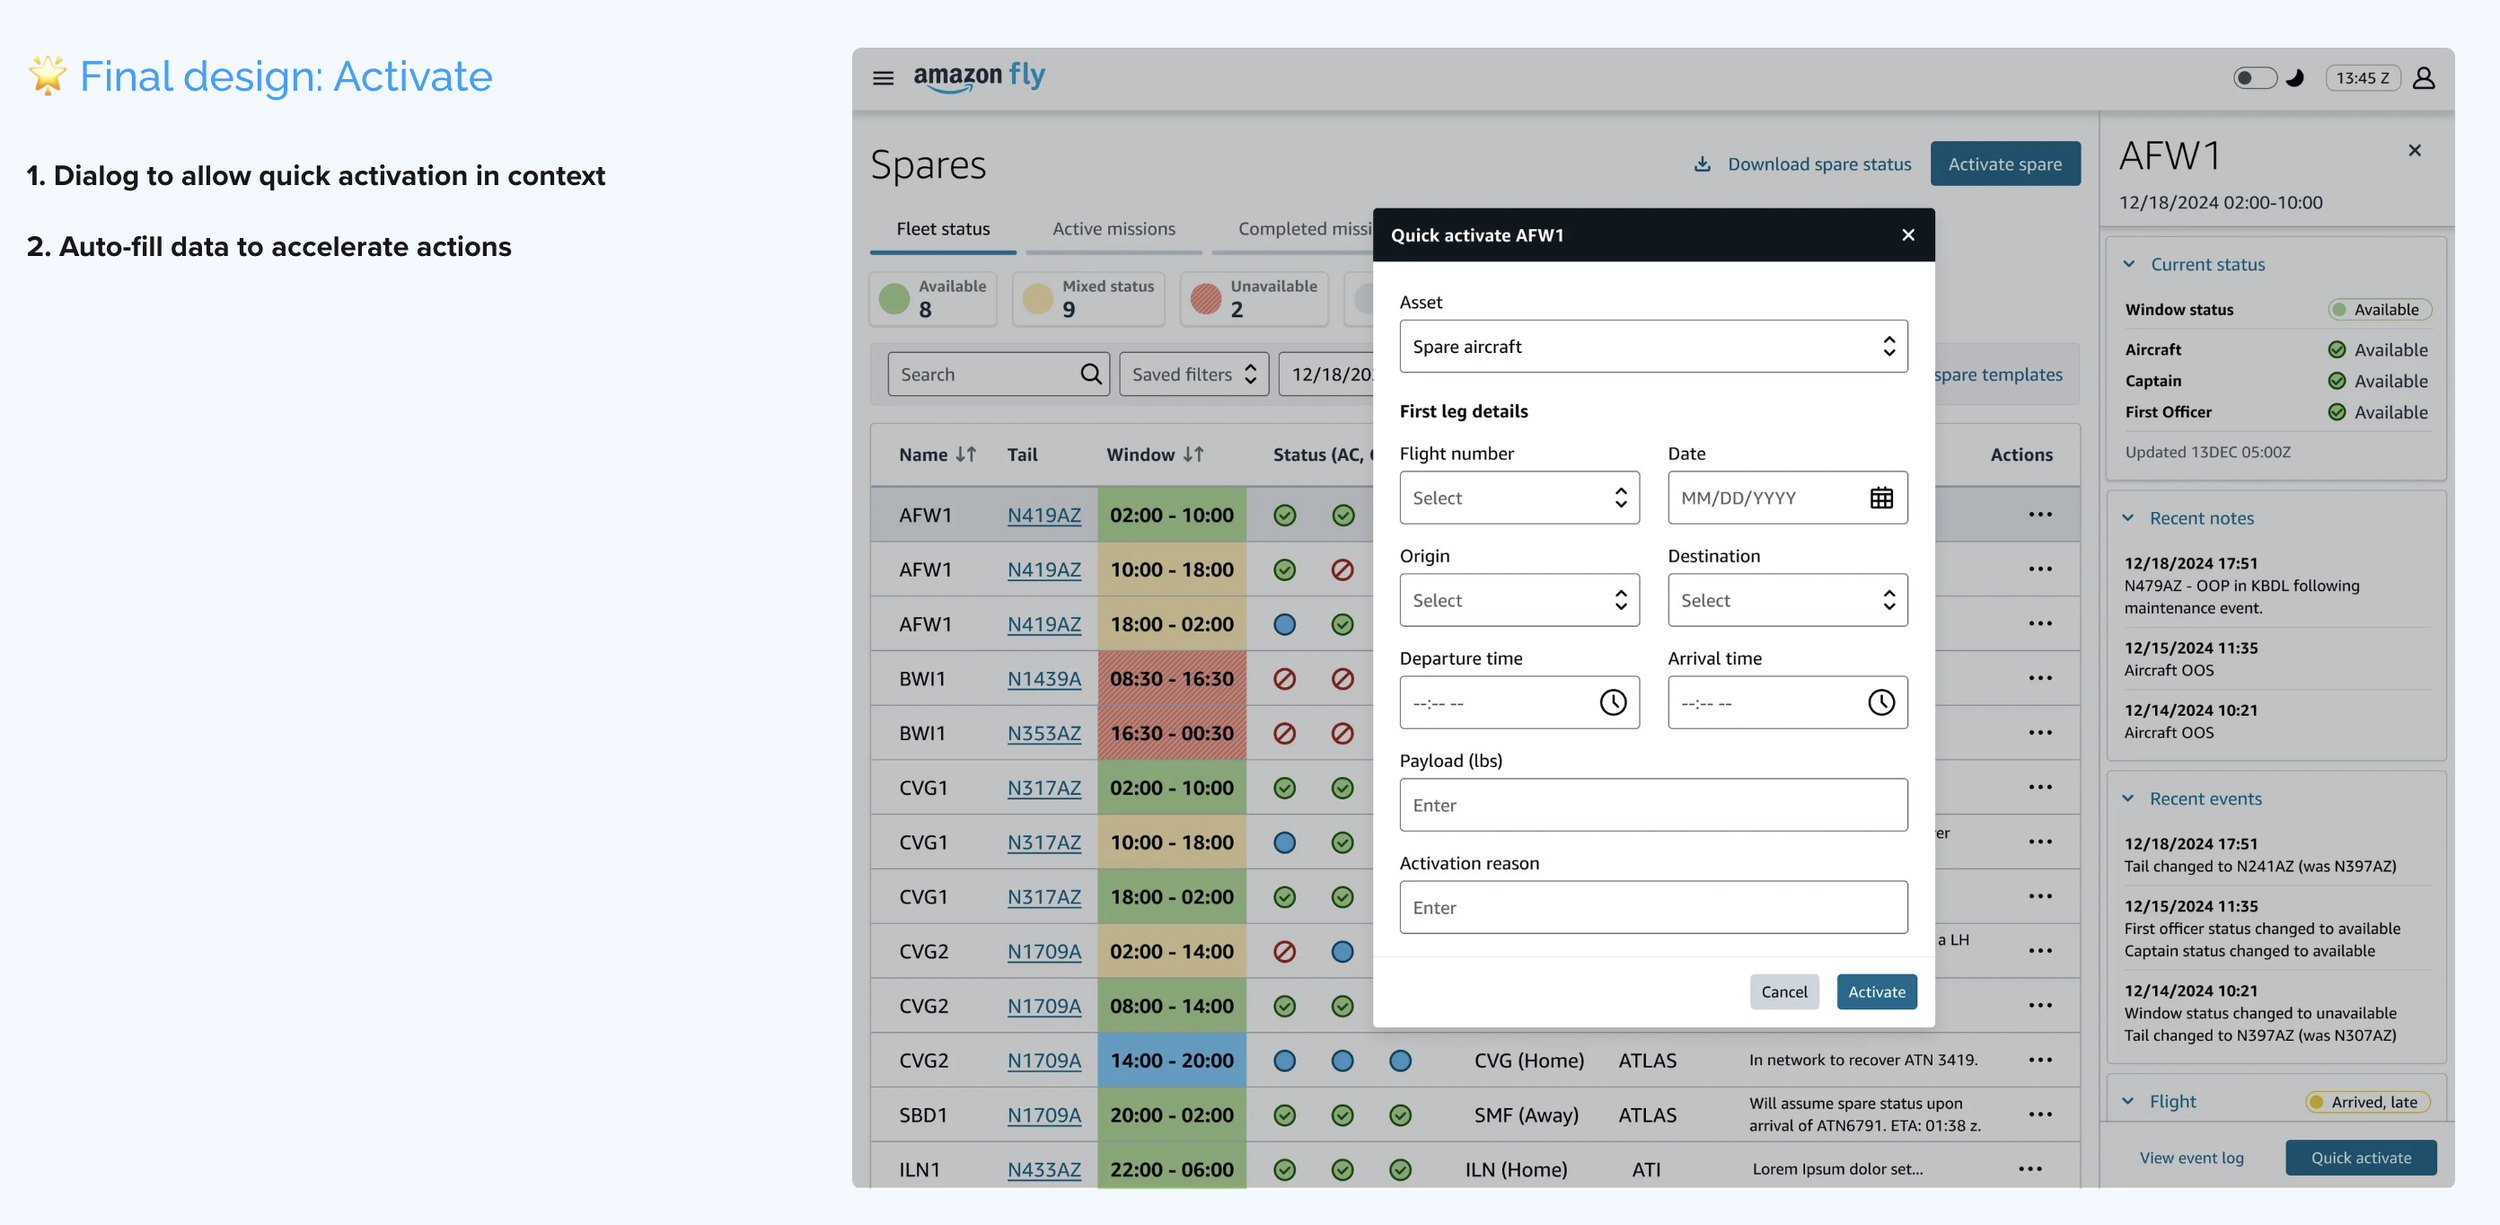Open the hamburger navigation menu
Viewport: 2500px width, 1225px height.
click(882, 78)
